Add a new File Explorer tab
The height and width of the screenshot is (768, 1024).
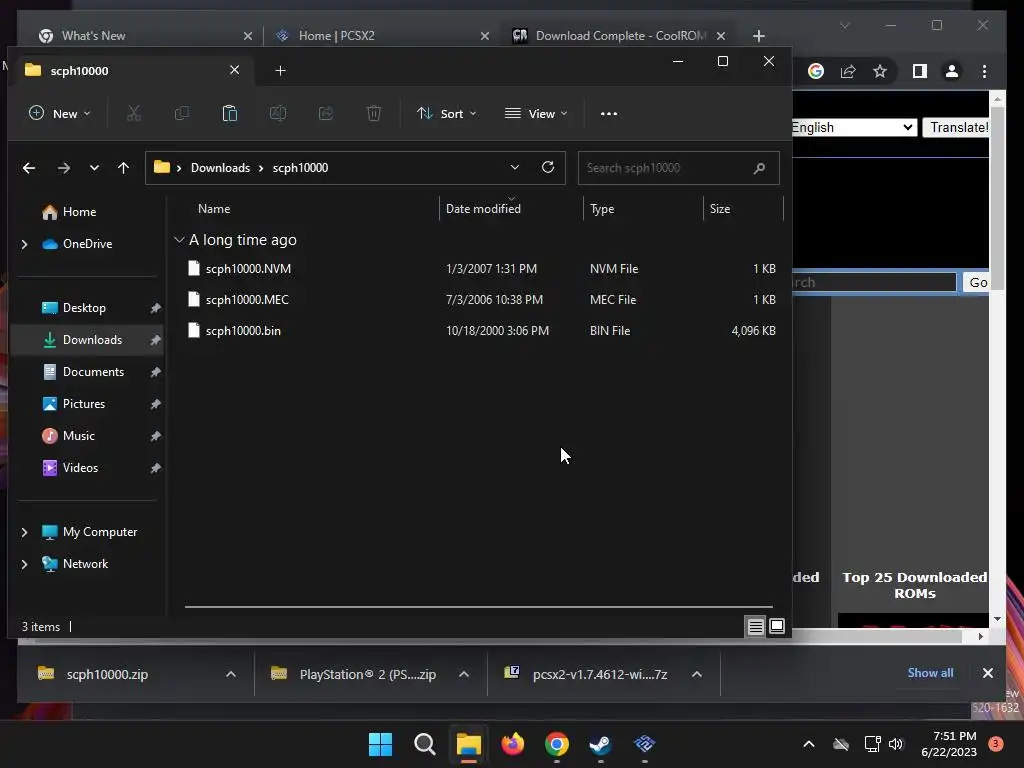coord(280,71)
